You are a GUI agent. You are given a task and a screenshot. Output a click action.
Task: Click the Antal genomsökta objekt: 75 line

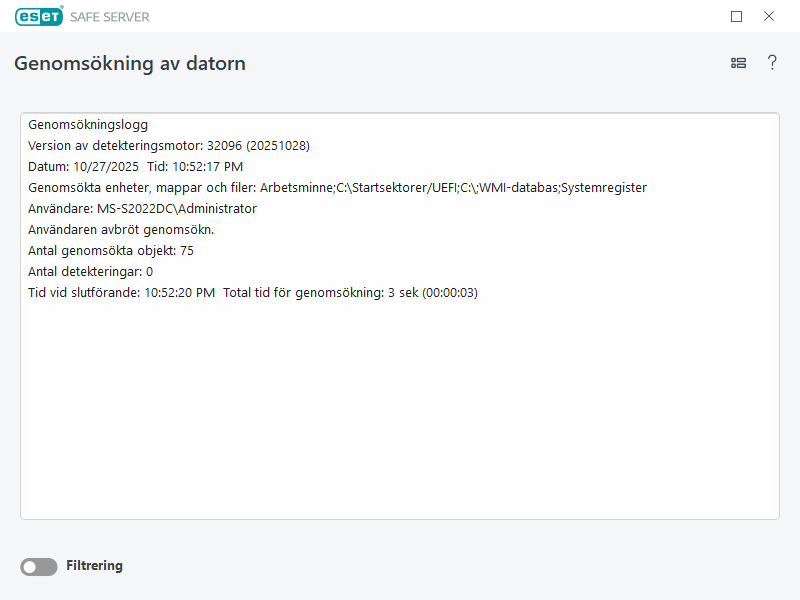[110, 250]
